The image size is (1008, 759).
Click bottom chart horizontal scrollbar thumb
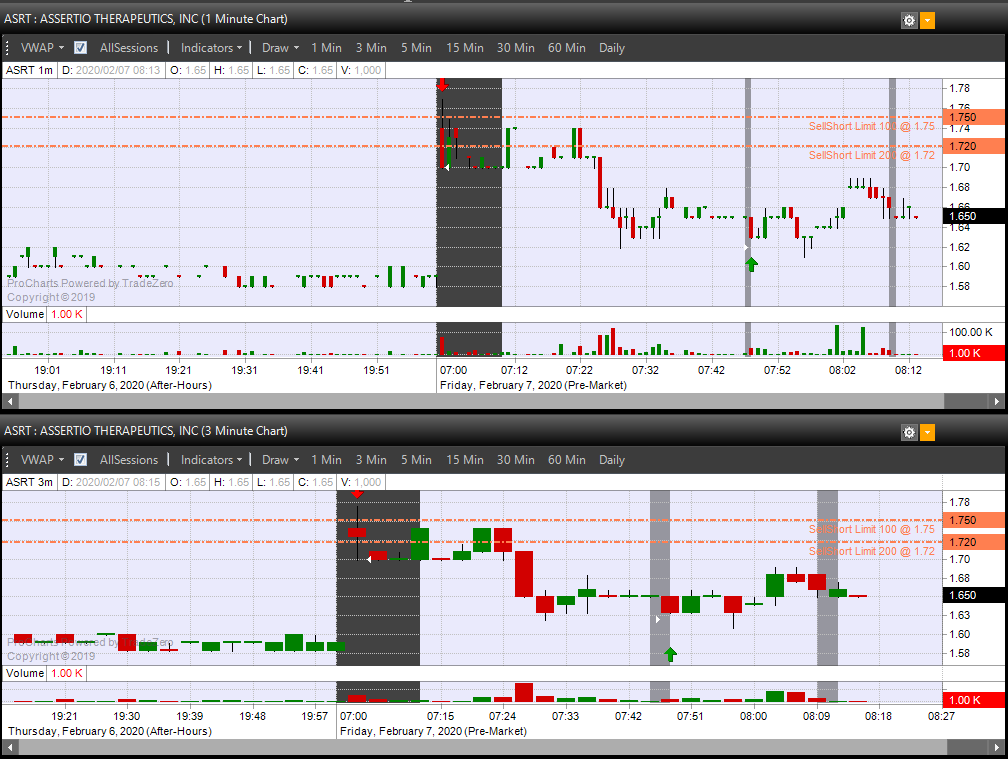pos(483,747)
